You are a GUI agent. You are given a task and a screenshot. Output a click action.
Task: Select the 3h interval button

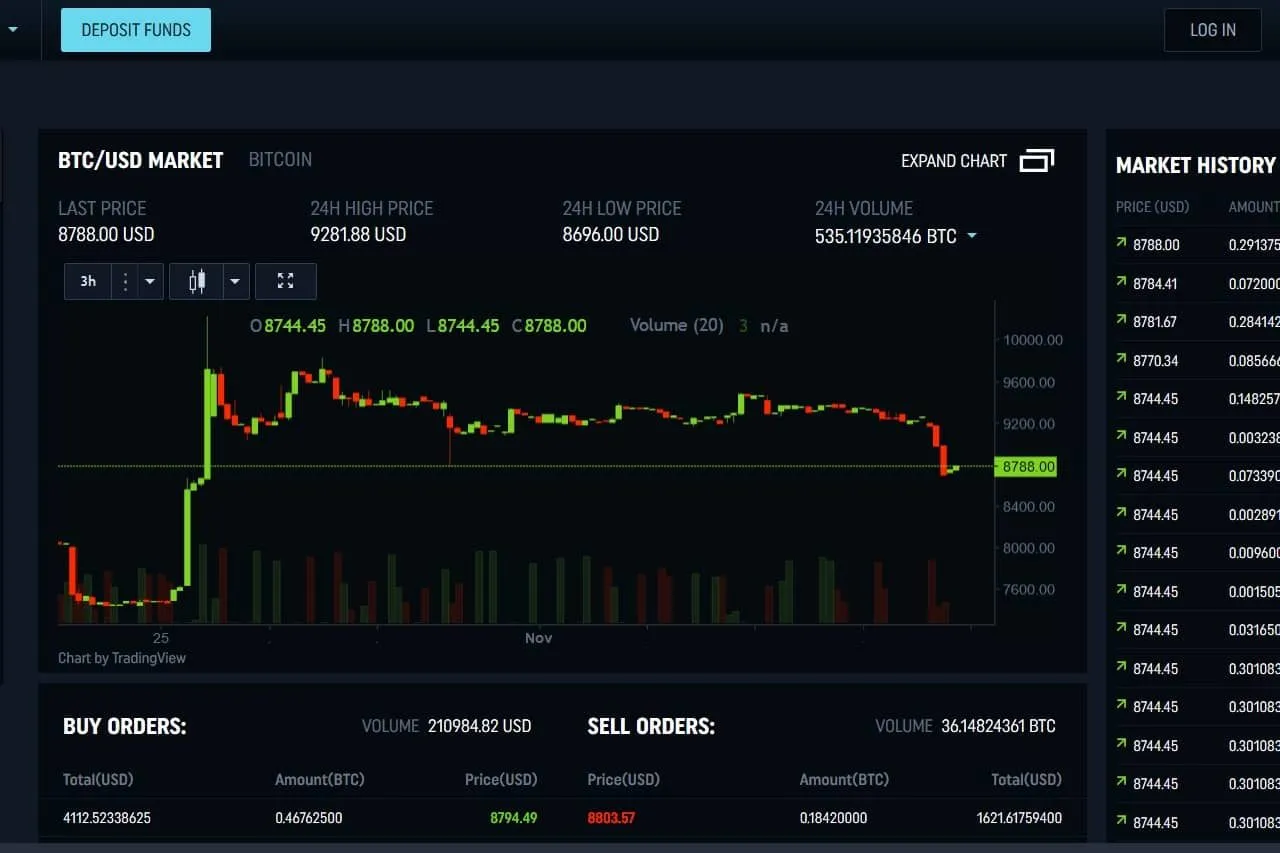click(88, 282)
